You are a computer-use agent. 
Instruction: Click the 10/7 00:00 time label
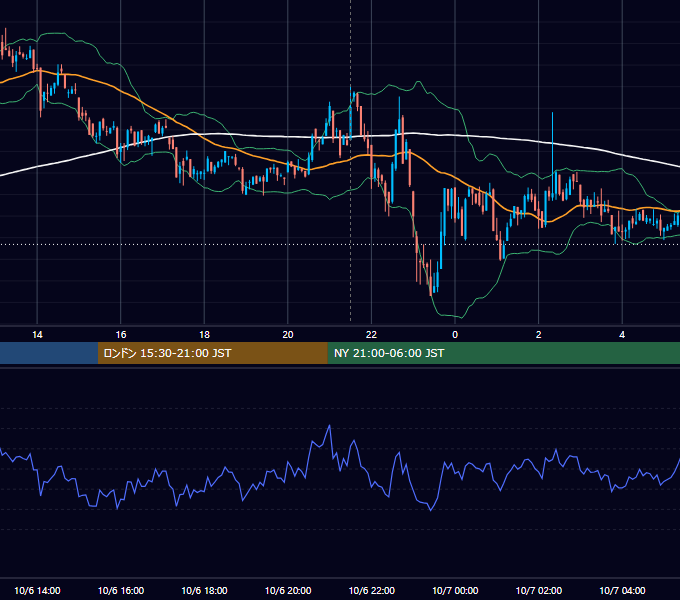(455, 590)
